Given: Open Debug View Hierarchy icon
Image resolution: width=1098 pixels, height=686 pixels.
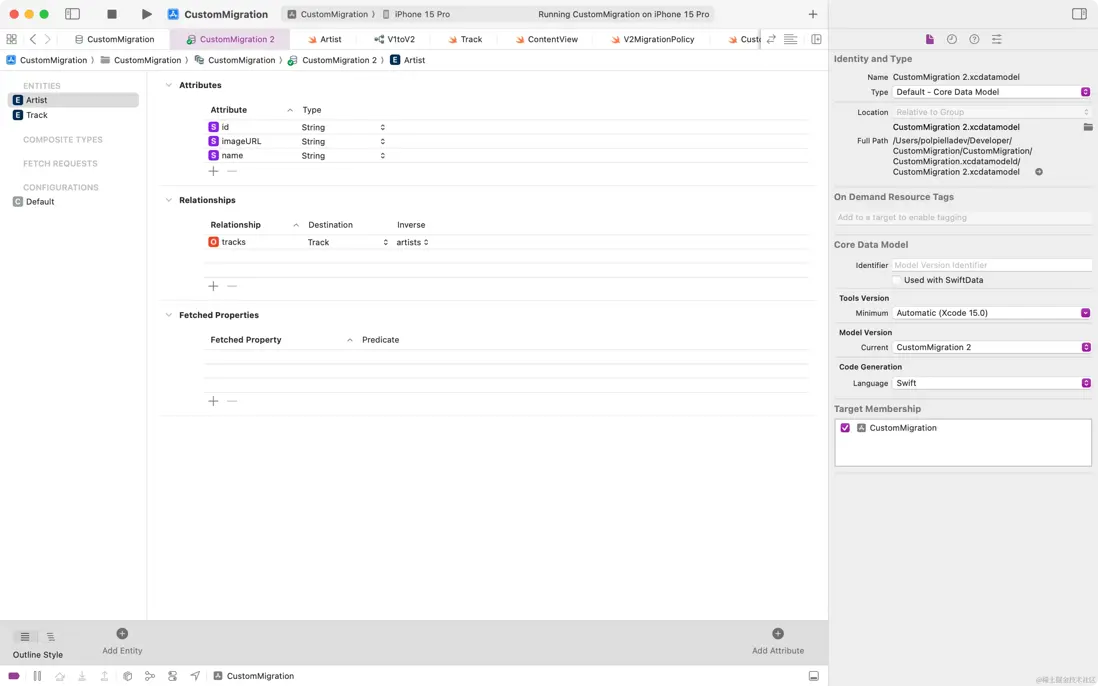Looking at the screenshot, I should tap(127, 676).
